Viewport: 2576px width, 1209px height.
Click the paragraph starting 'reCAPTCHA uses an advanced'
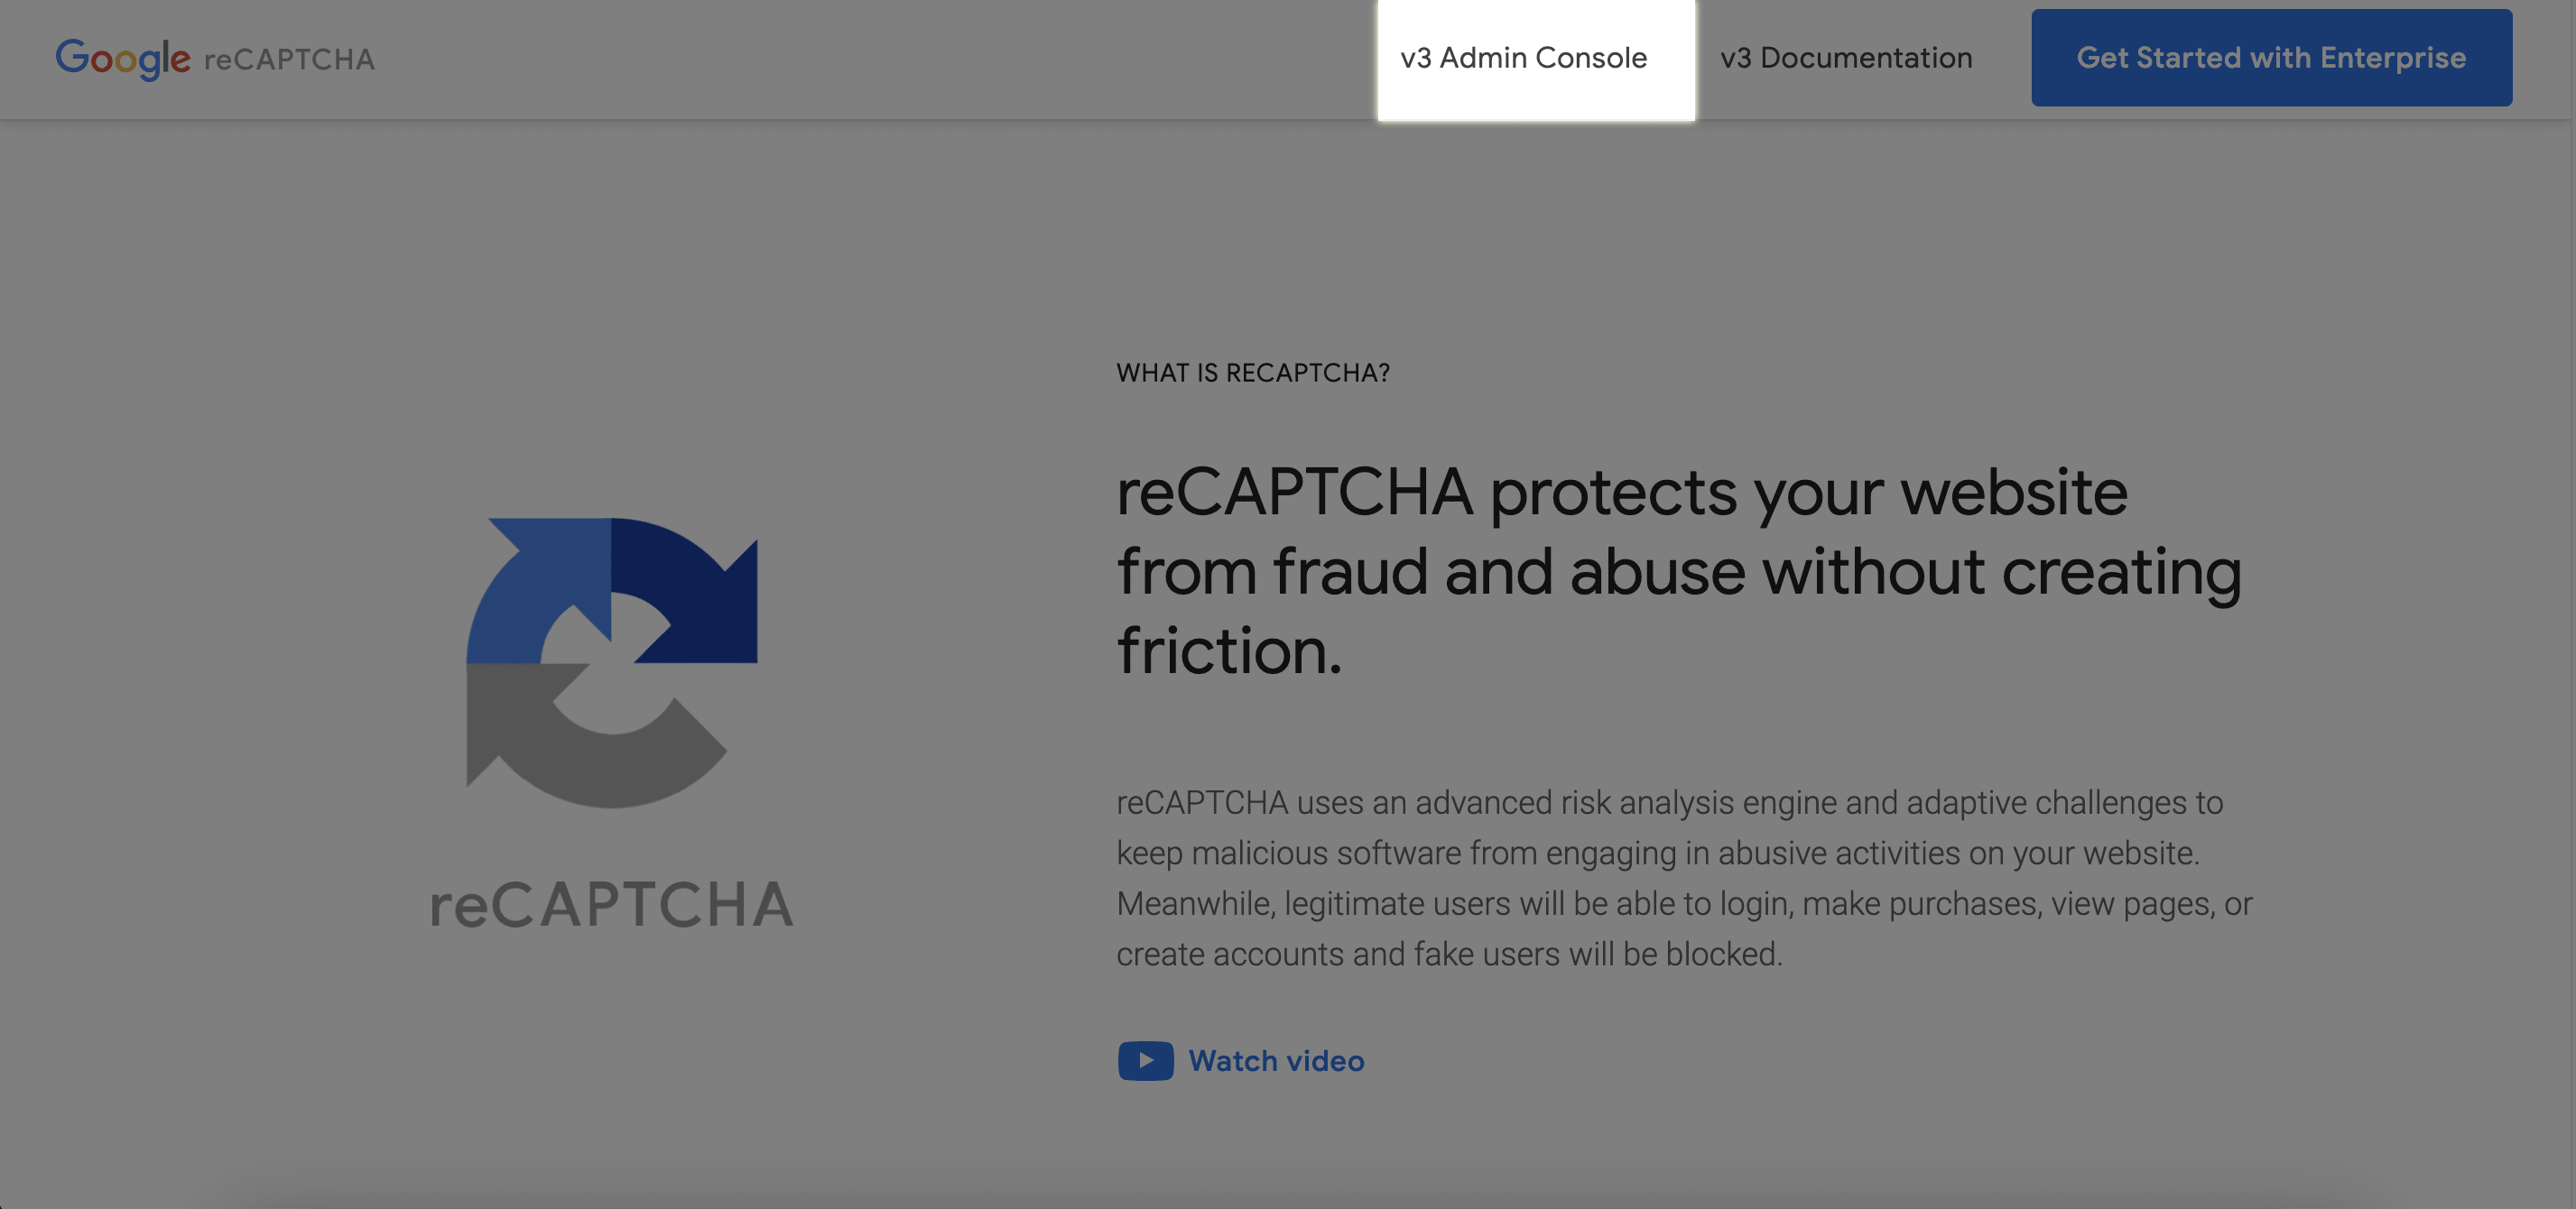click(x=1684, y=878)
